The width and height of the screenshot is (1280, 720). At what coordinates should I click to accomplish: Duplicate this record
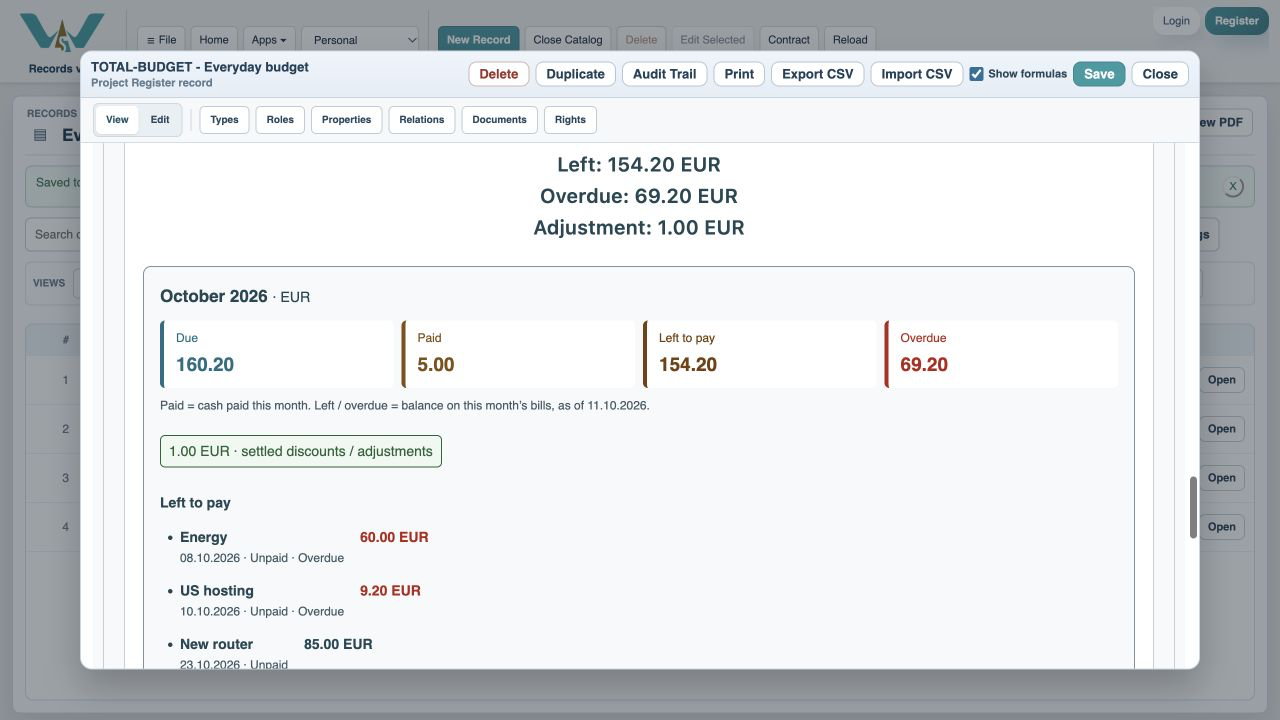pos(576,74)
